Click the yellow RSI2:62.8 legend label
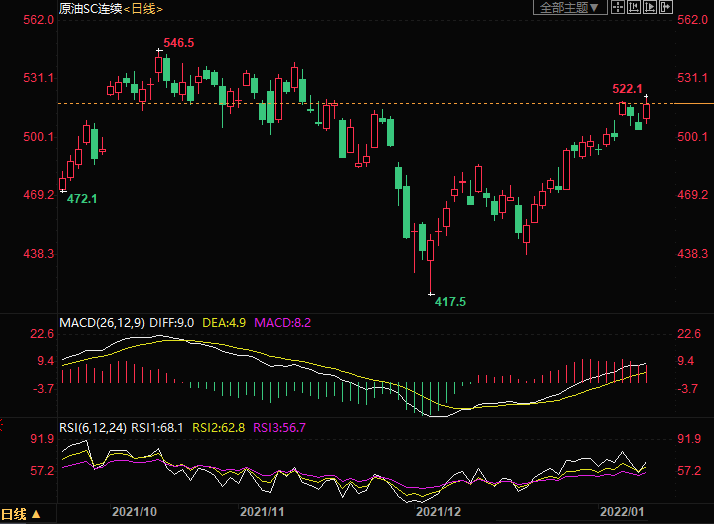The width and height of the screenshot is (714, 524). click(219, 428)
